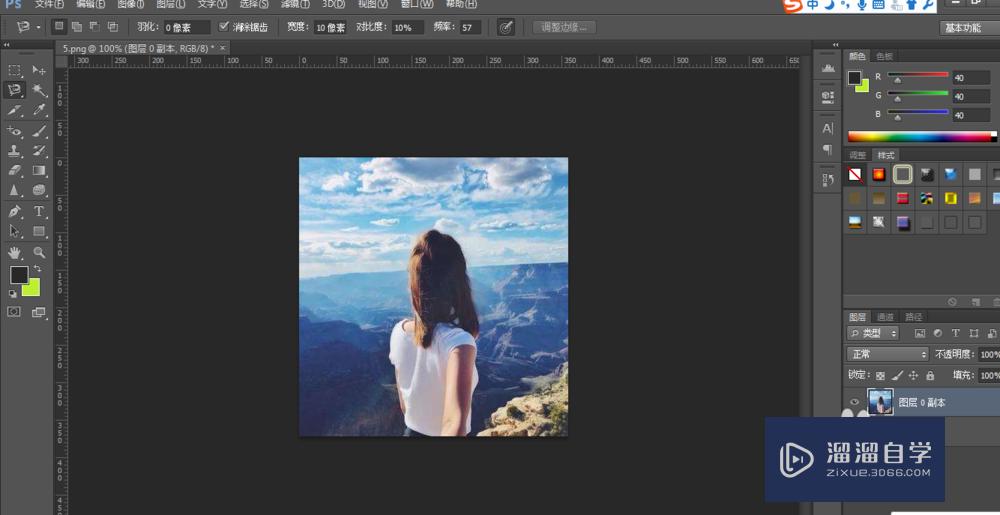
Task: Open the 图像(I) menu
Action: tap(131, 4)
